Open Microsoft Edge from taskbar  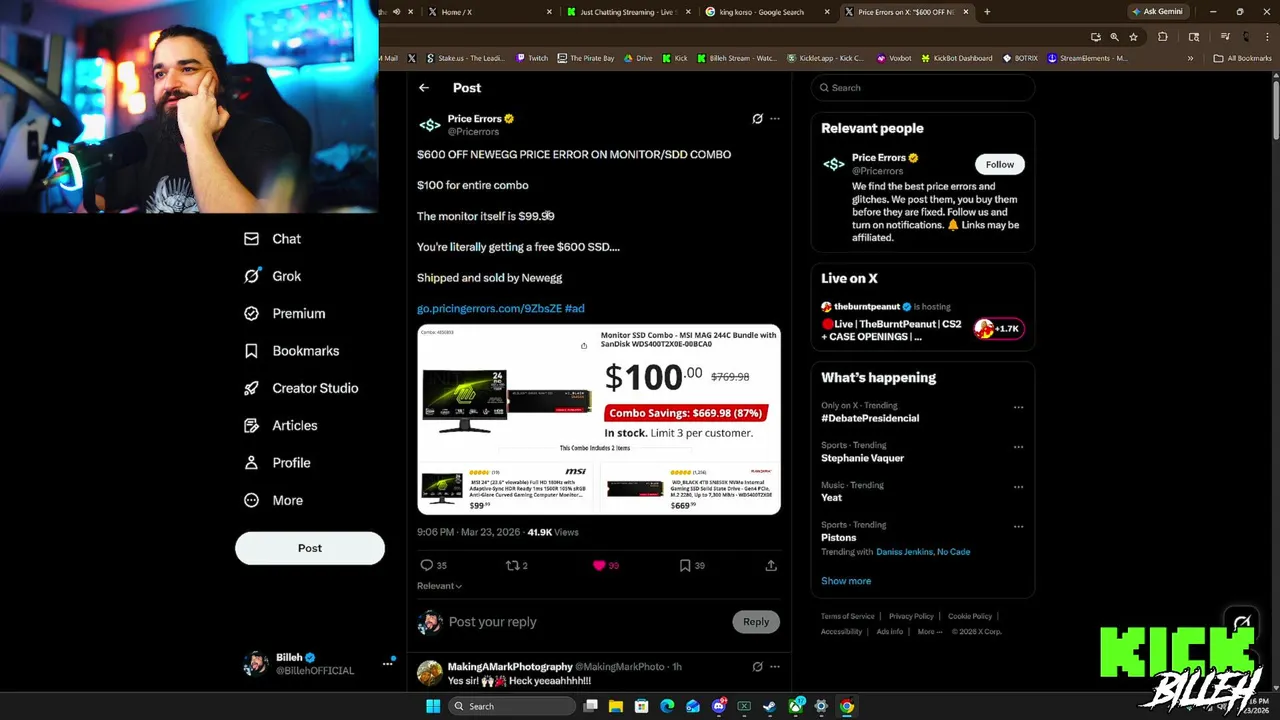pos(667,706)
